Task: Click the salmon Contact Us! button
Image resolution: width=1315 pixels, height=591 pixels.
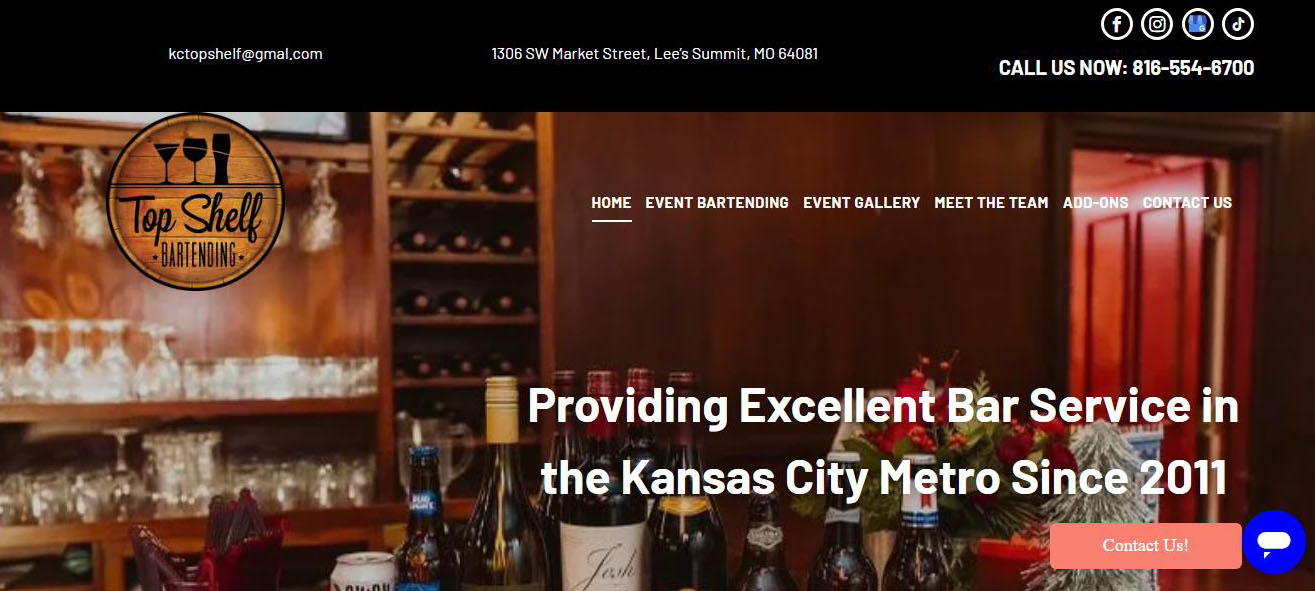Action: [x=1145, y=546]
